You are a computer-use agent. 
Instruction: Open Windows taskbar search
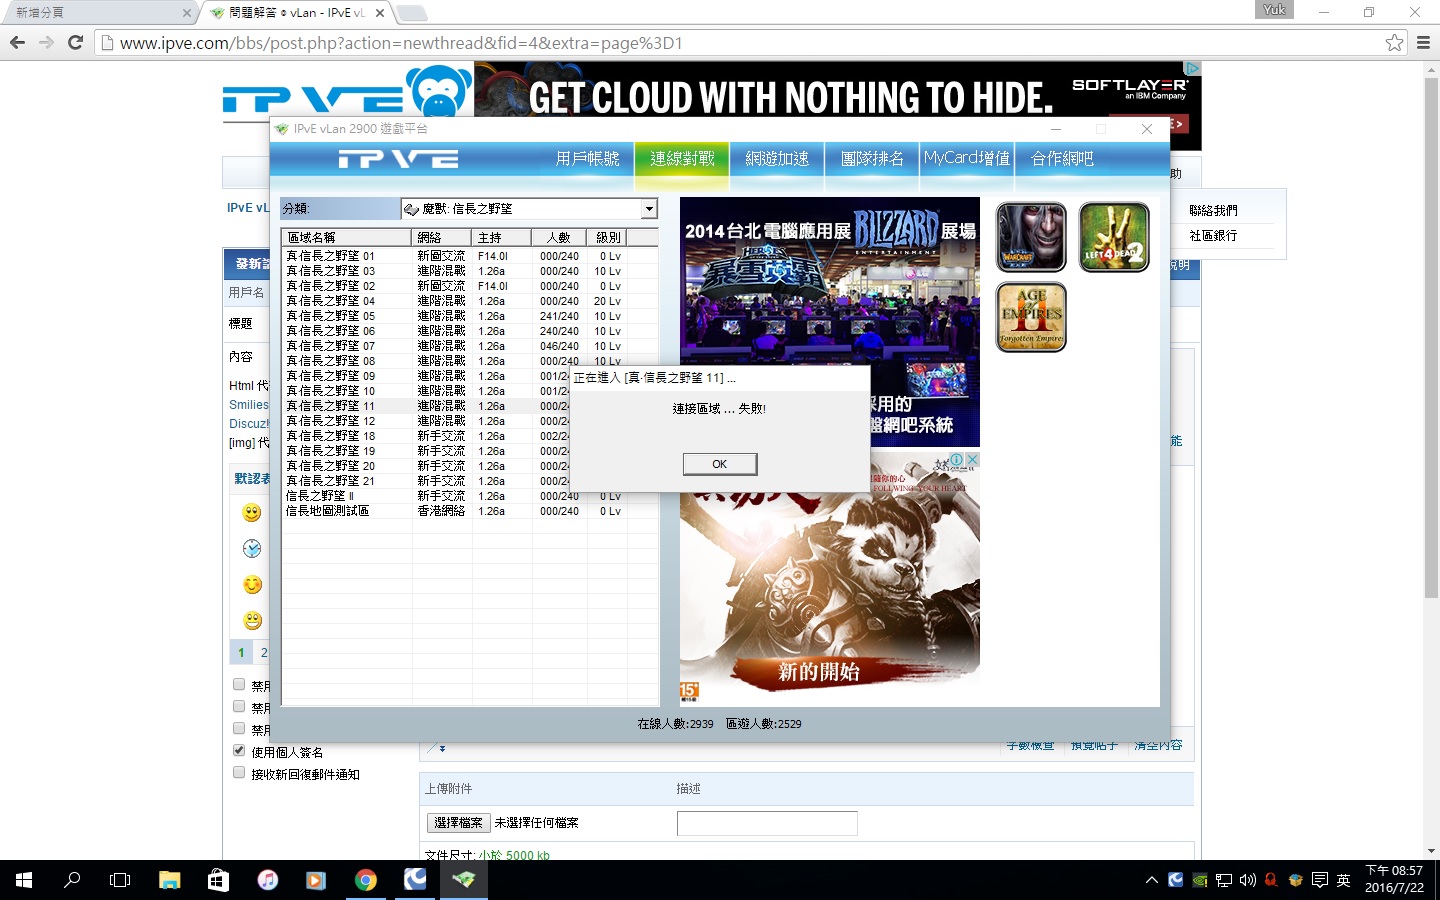[x=72, y=880]
